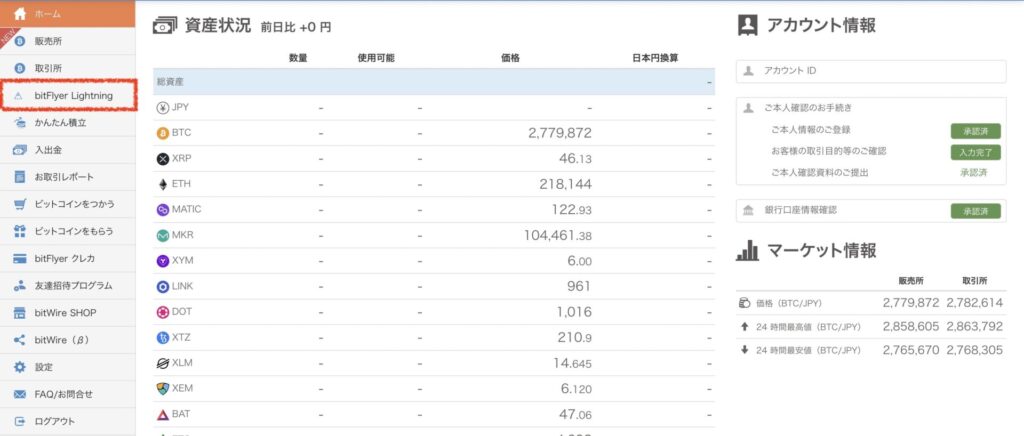Click the envelope icon for FAQ/お問合せ
The image size is (1024, 436).
click(x=20, y=394)
